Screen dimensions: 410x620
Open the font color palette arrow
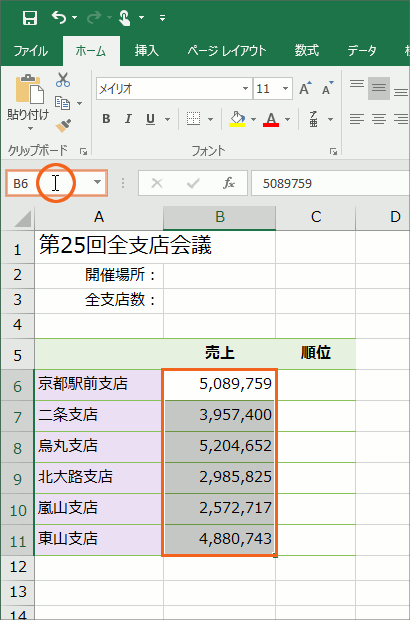(287, 119)
